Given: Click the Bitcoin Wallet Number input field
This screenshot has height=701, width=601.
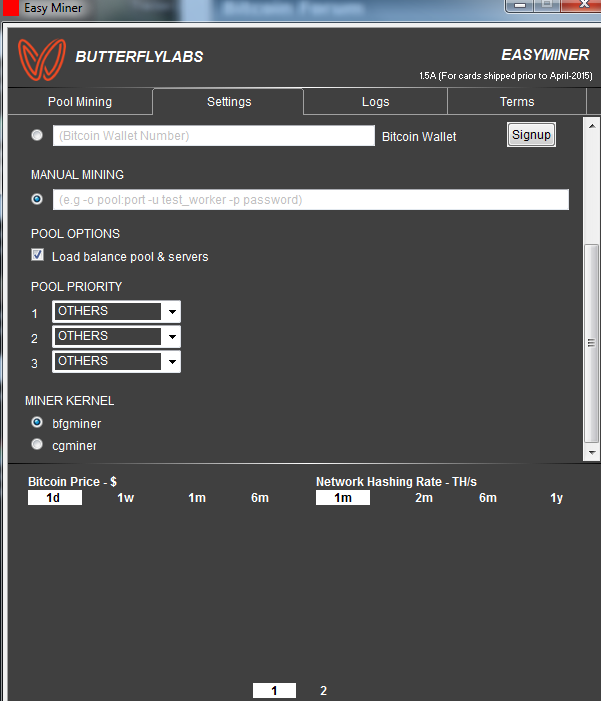Looking at the screenshot, I should pos(214,135).
